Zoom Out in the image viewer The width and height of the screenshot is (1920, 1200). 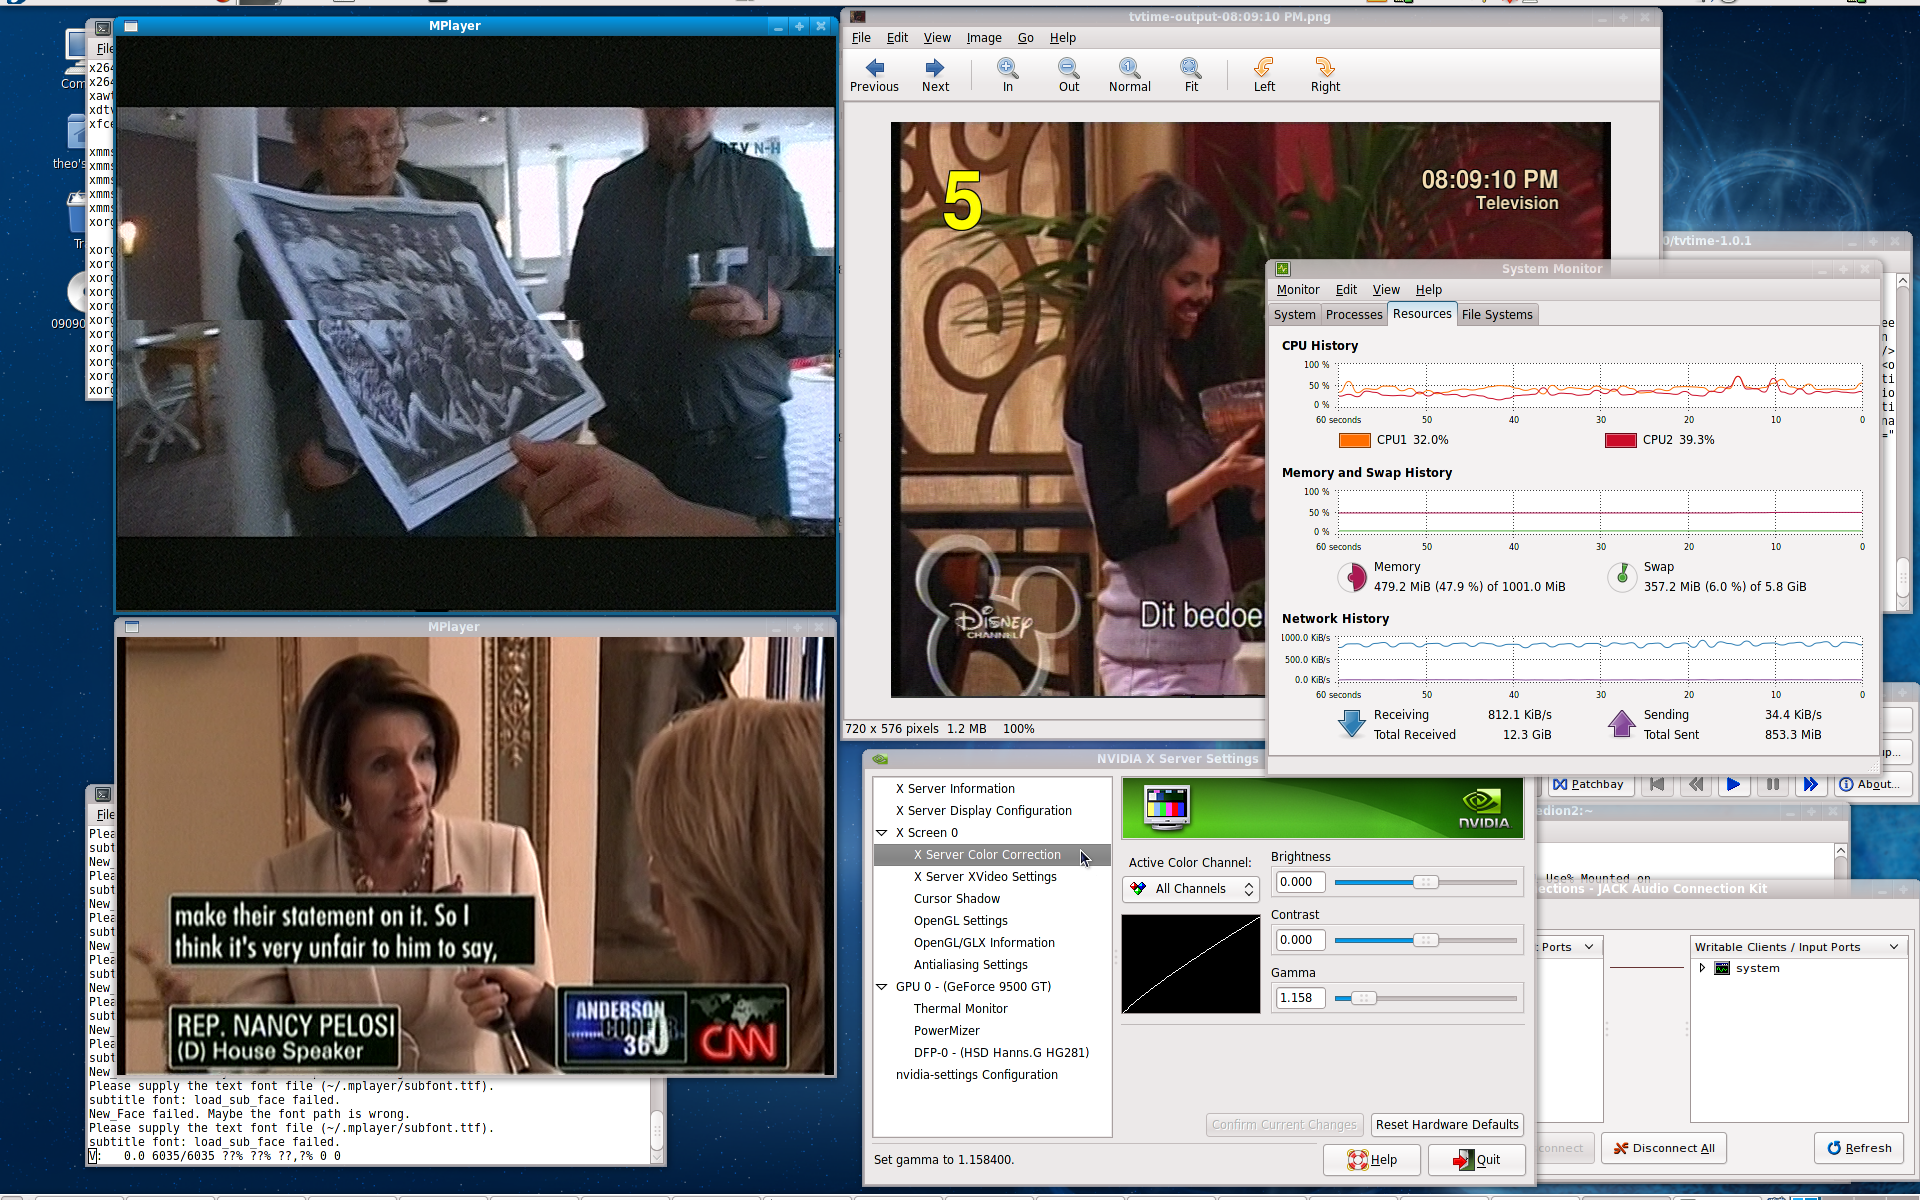point(1068,74)
